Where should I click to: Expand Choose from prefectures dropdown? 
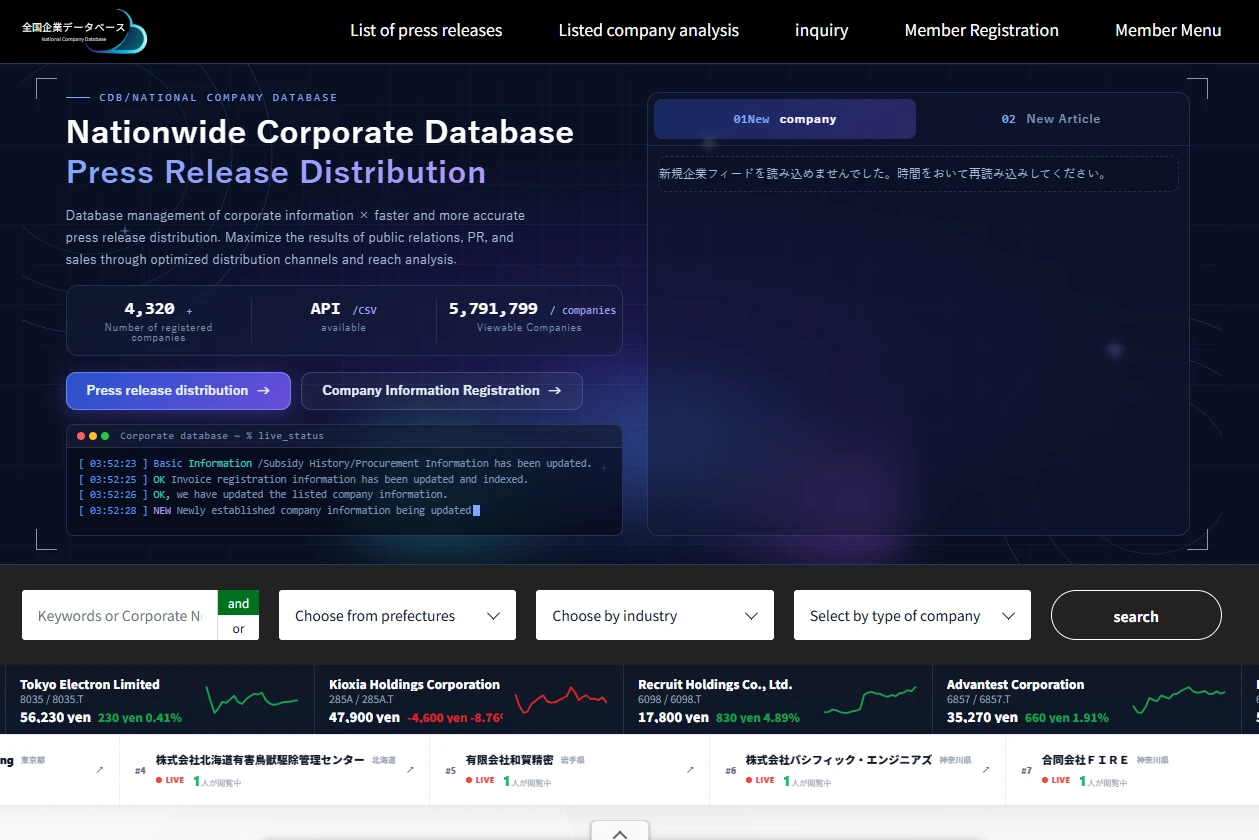point(397,615)
